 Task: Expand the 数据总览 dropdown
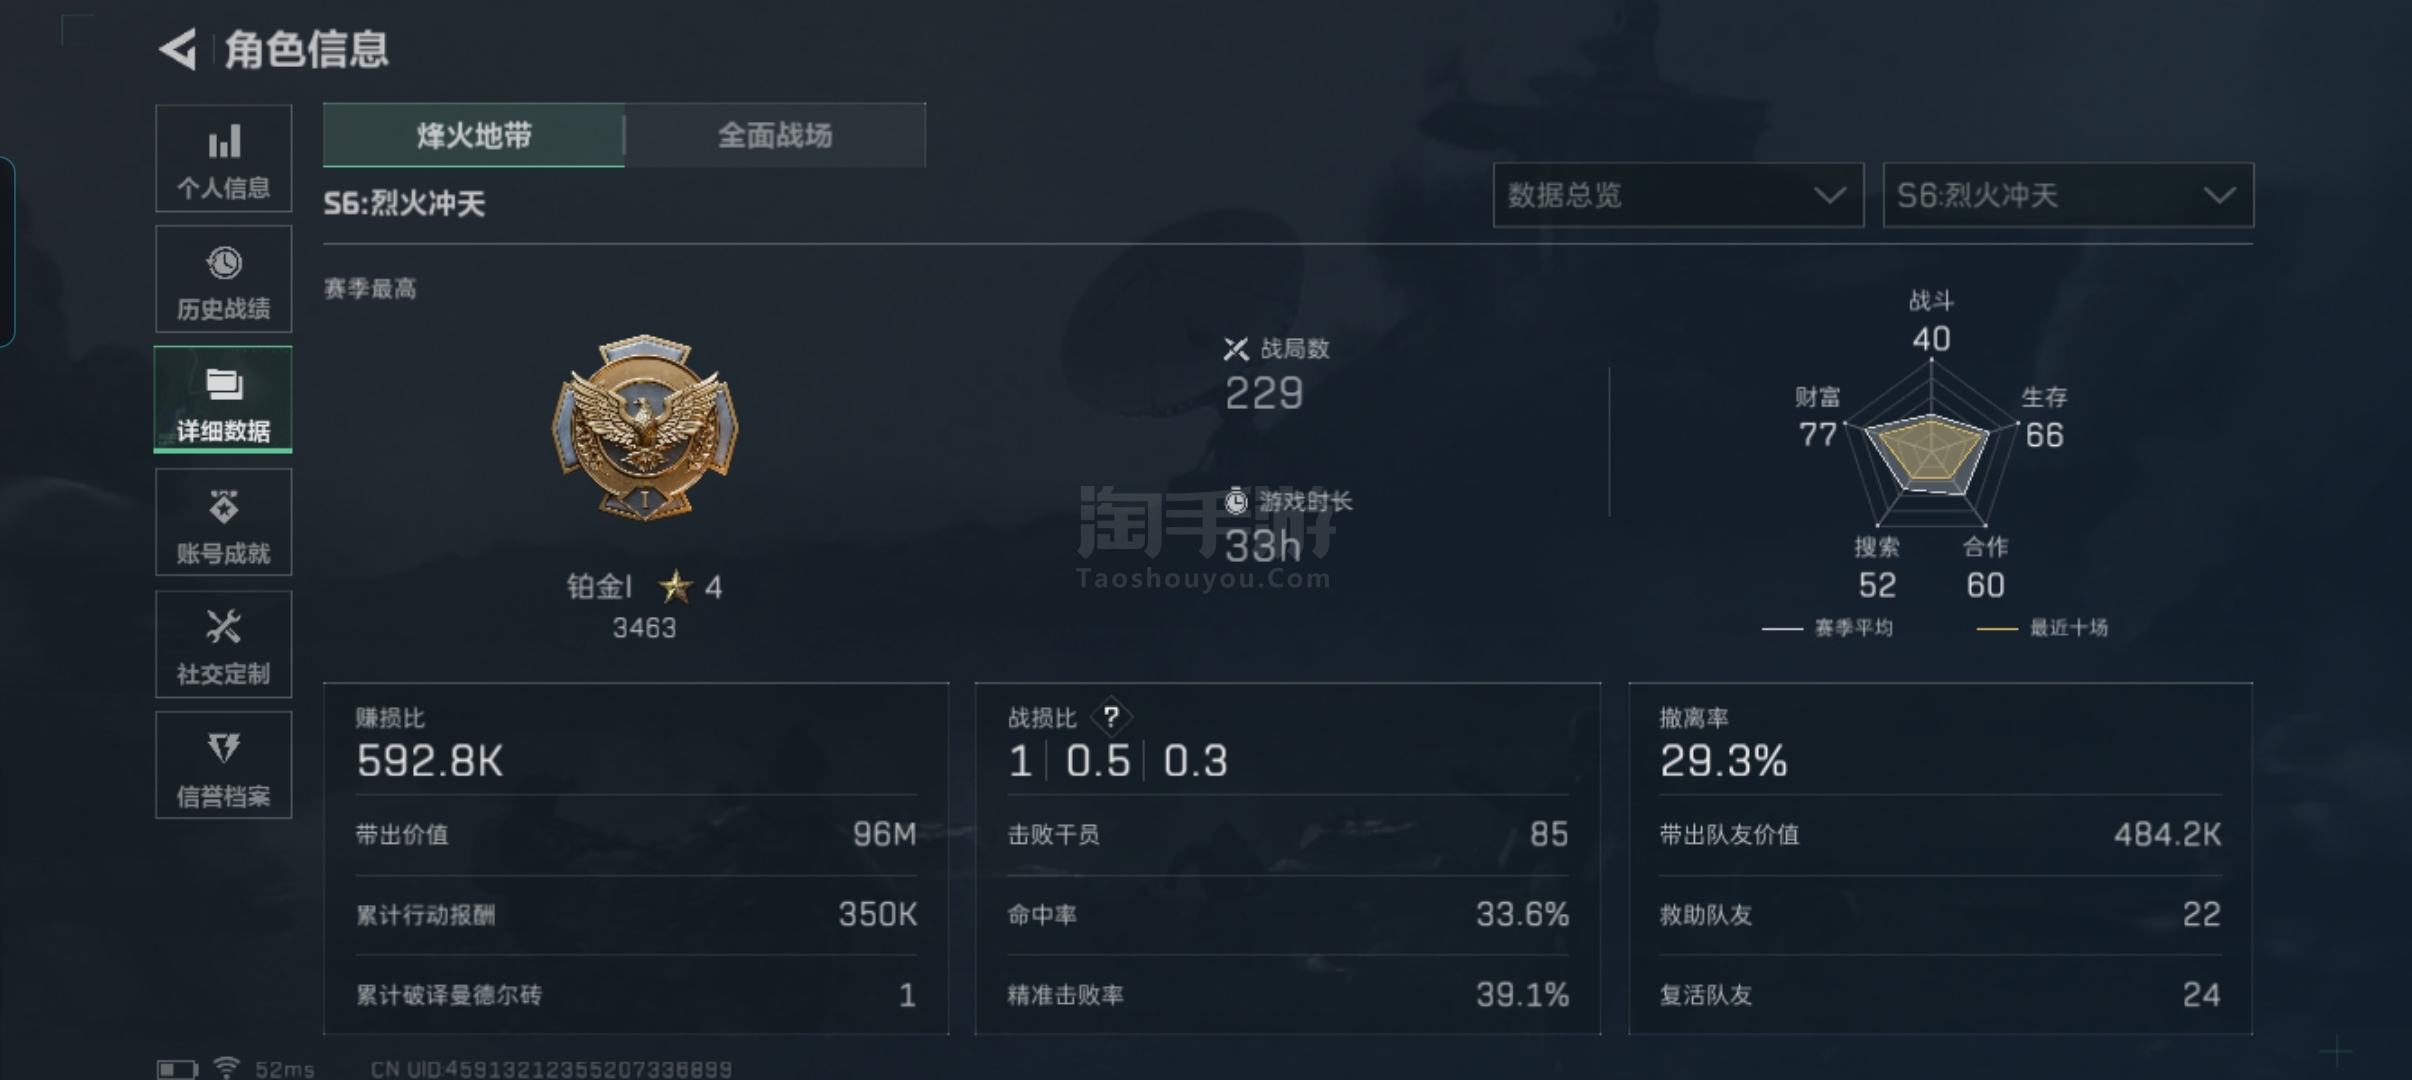[x=1678, y=195]
